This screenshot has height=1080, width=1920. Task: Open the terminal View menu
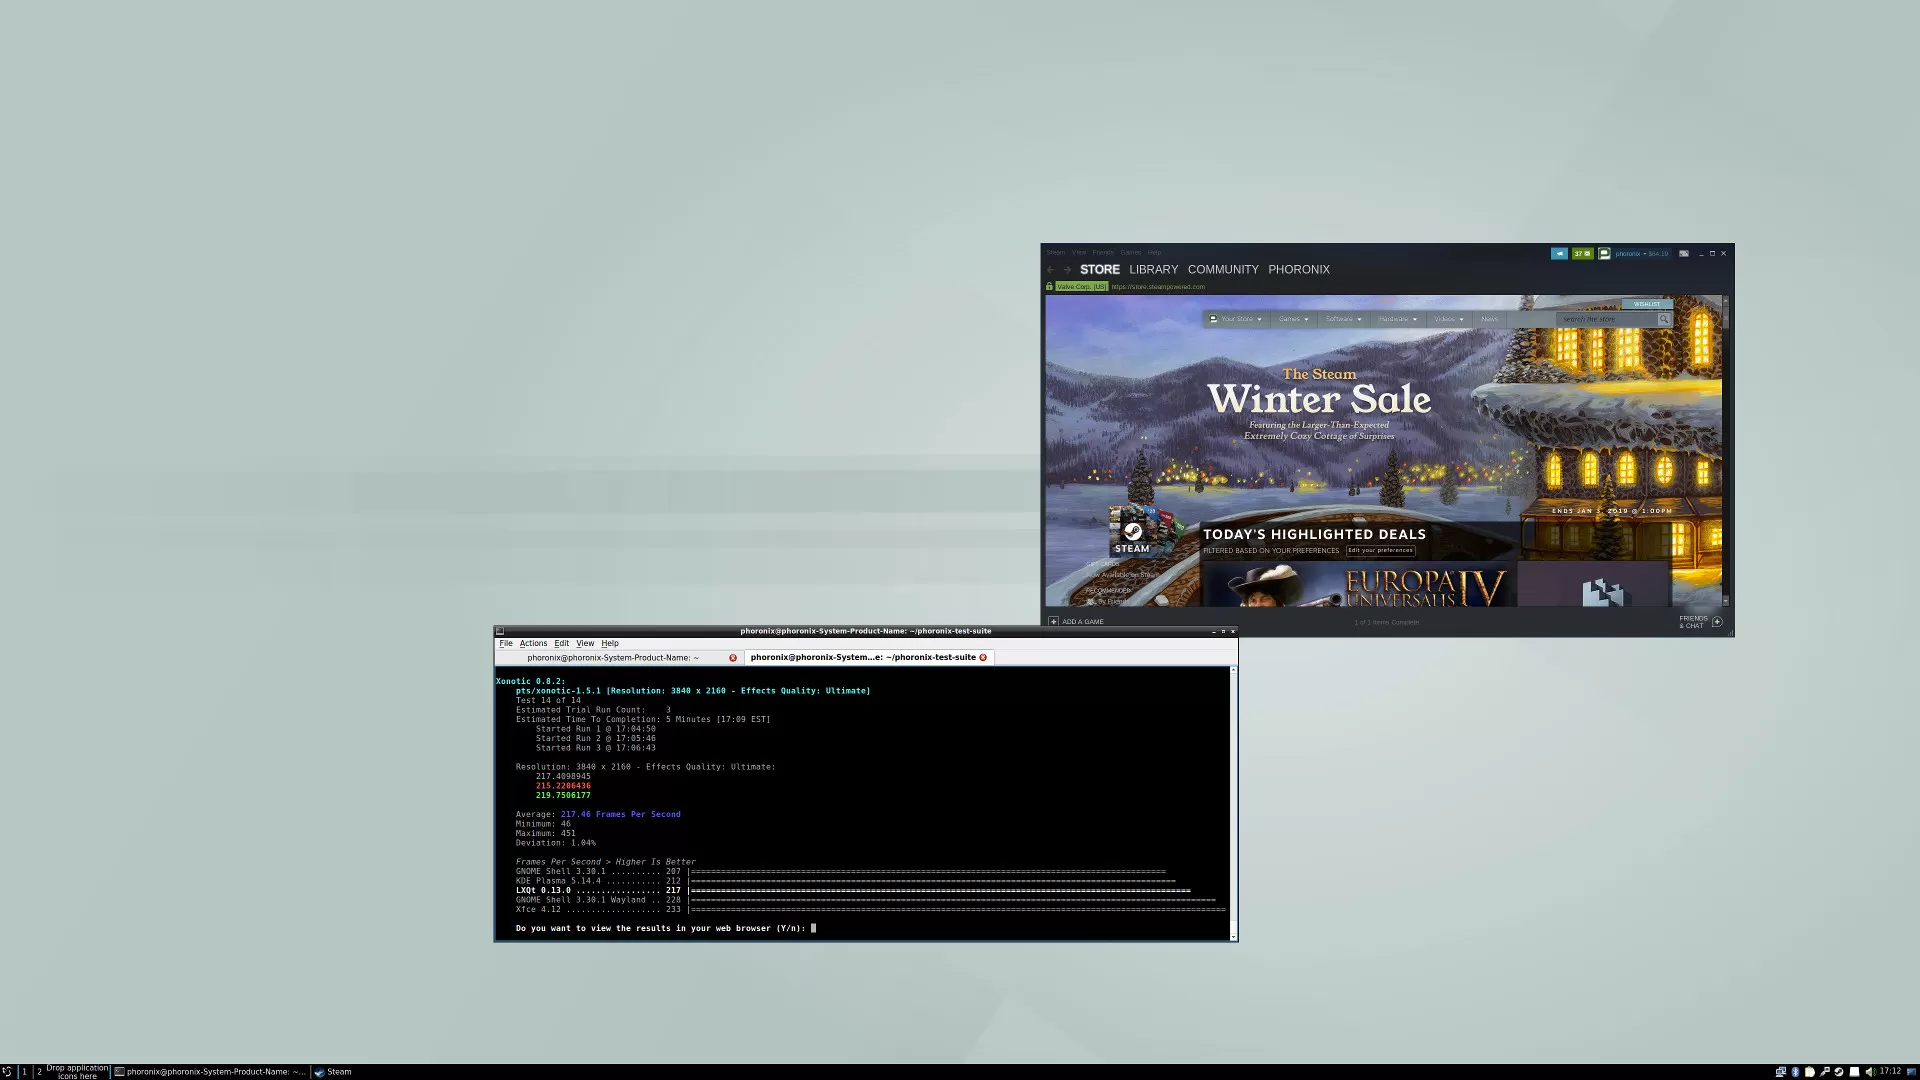point(585,644)
